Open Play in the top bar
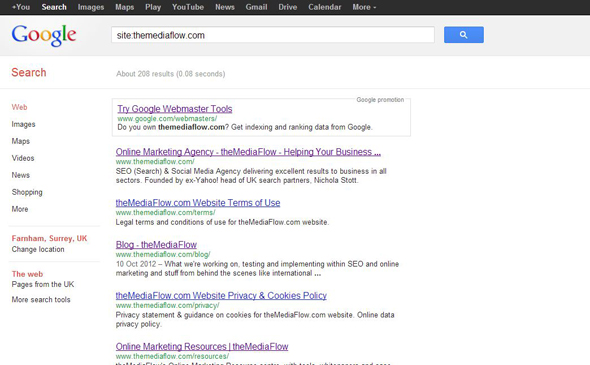The image size is (590, 365). tap(153, 7)
